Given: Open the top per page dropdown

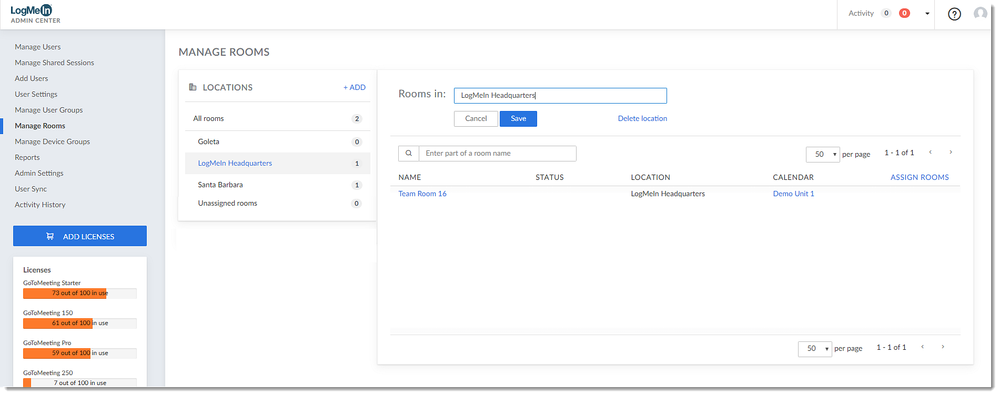Looking at the screenshot, I should coord(823,154).
